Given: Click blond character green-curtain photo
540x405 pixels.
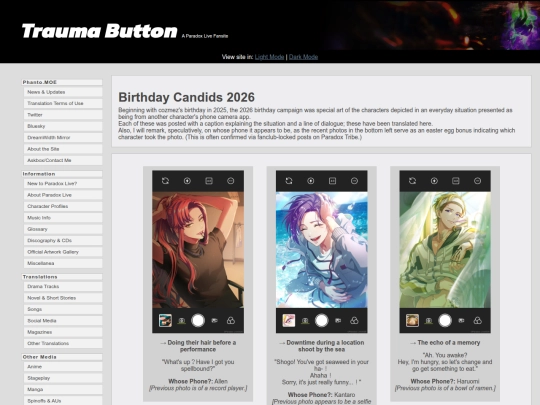Looking at the screenshot, I should coord(445,250).
